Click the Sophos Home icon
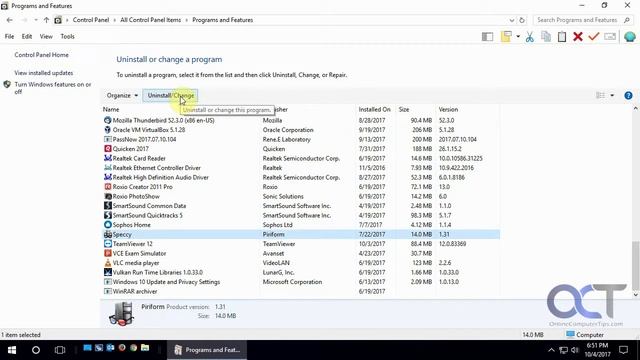Viewport: 640px width, 360px height. tap(108, 225)
